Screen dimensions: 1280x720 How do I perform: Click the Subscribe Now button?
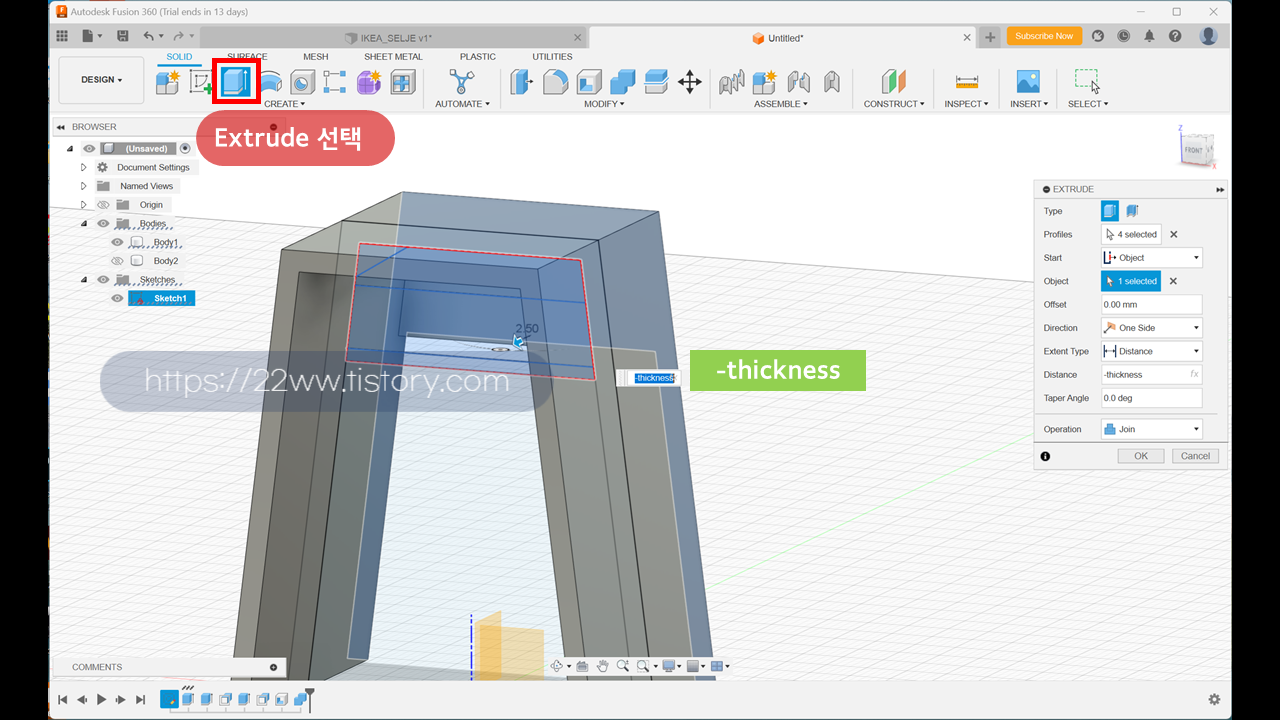tap(1044, 36)
